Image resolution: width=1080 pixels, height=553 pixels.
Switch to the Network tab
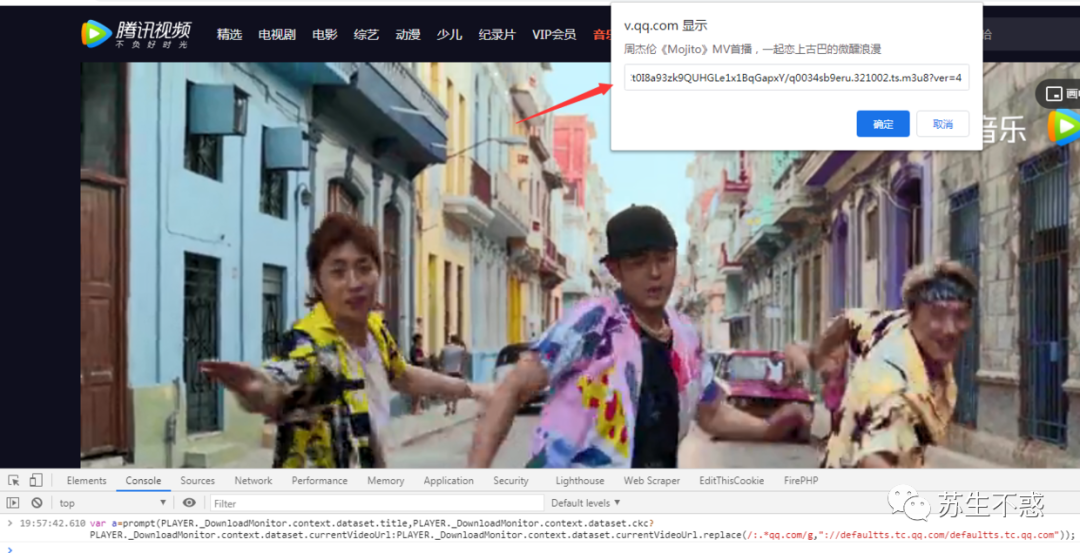click(x=253, y=481)
